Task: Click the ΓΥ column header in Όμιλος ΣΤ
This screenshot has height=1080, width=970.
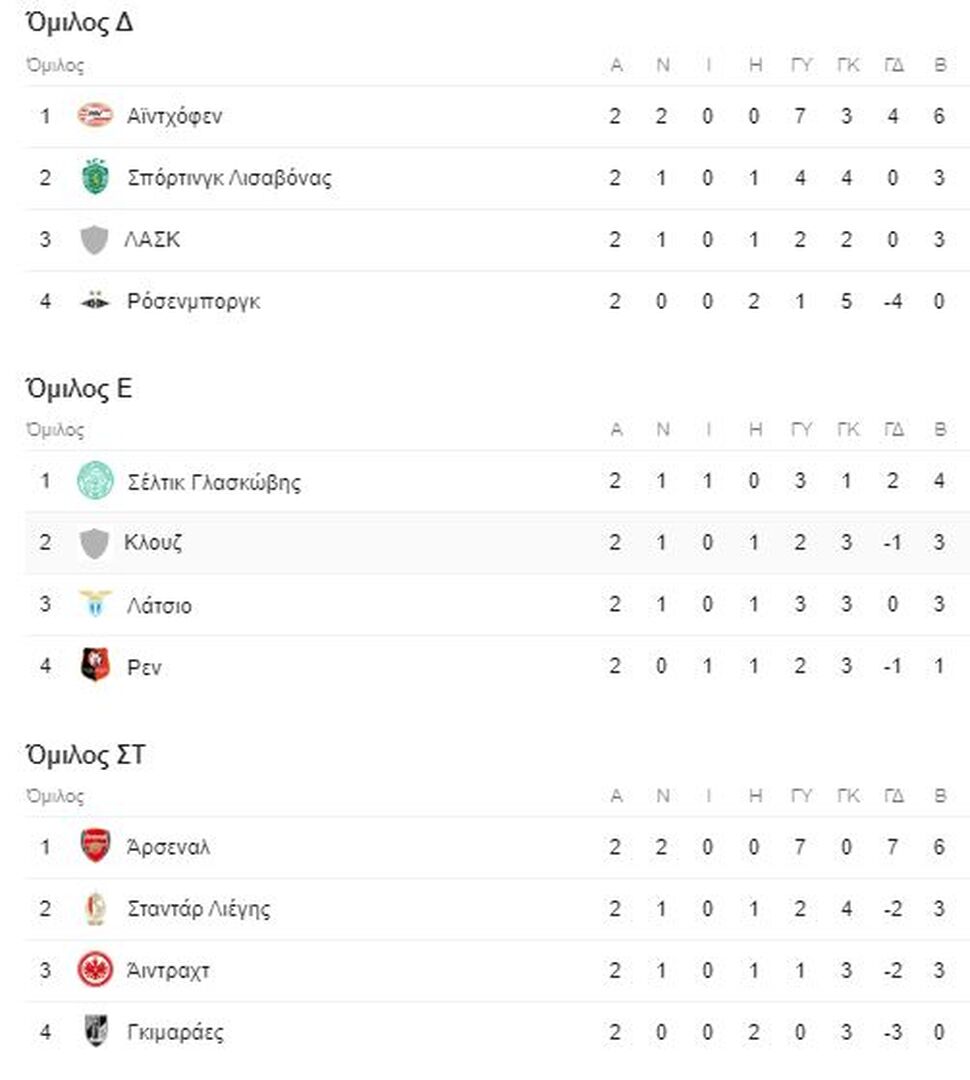Action: pos(801,796)
